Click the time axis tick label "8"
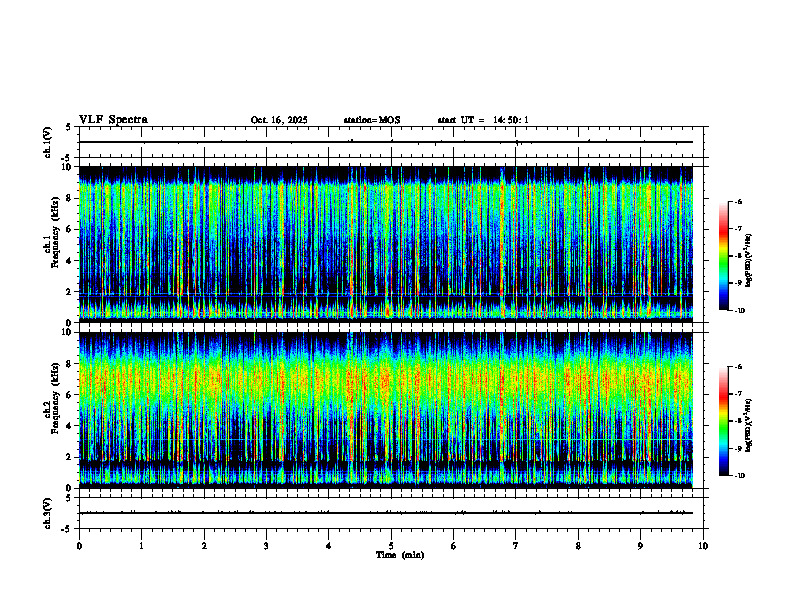The image size is (792, 612). [578, 546]
